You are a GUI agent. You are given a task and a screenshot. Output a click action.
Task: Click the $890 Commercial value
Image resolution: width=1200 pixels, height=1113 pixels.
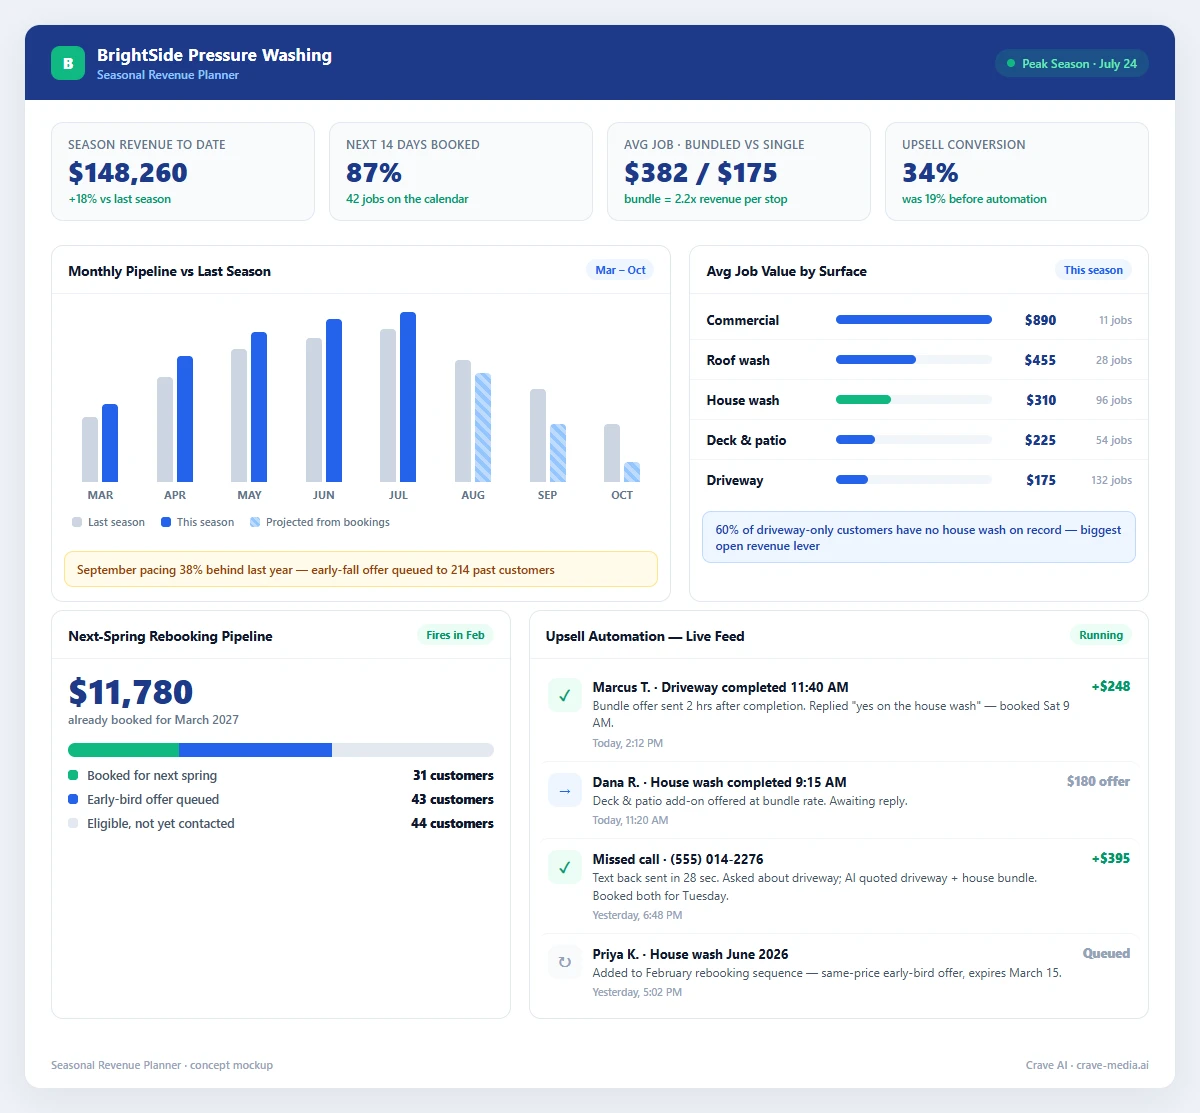[x=1040, y=320]
